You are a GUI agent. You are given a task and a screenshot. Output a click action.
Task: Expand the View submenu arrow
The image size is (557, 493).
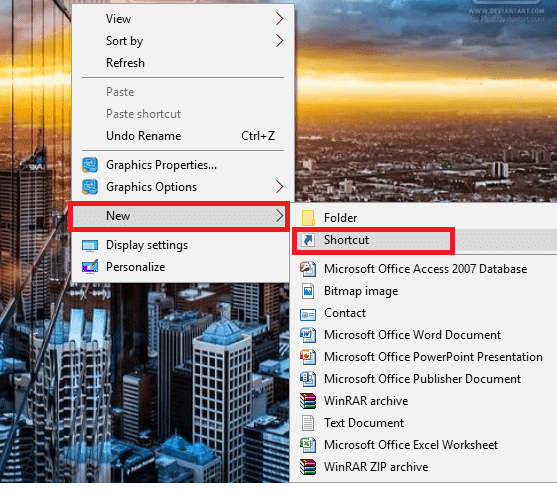coord(280,18)
